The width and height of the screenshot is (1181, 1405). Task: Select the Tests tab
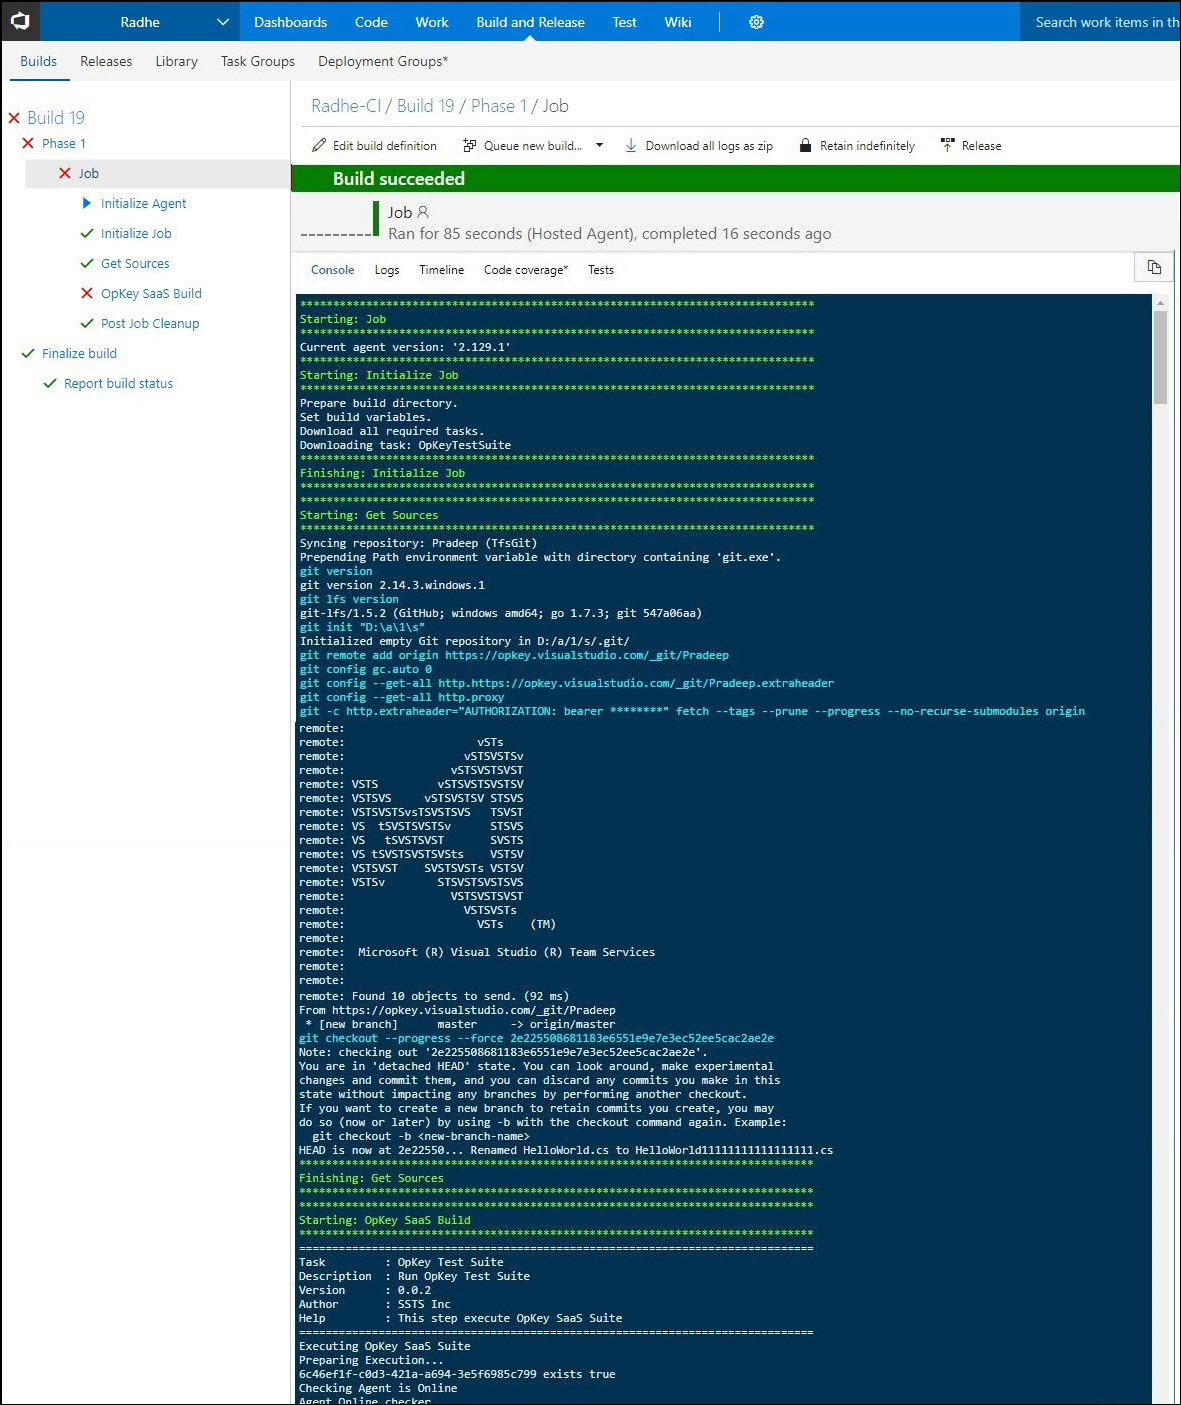(x=601, y=270)
